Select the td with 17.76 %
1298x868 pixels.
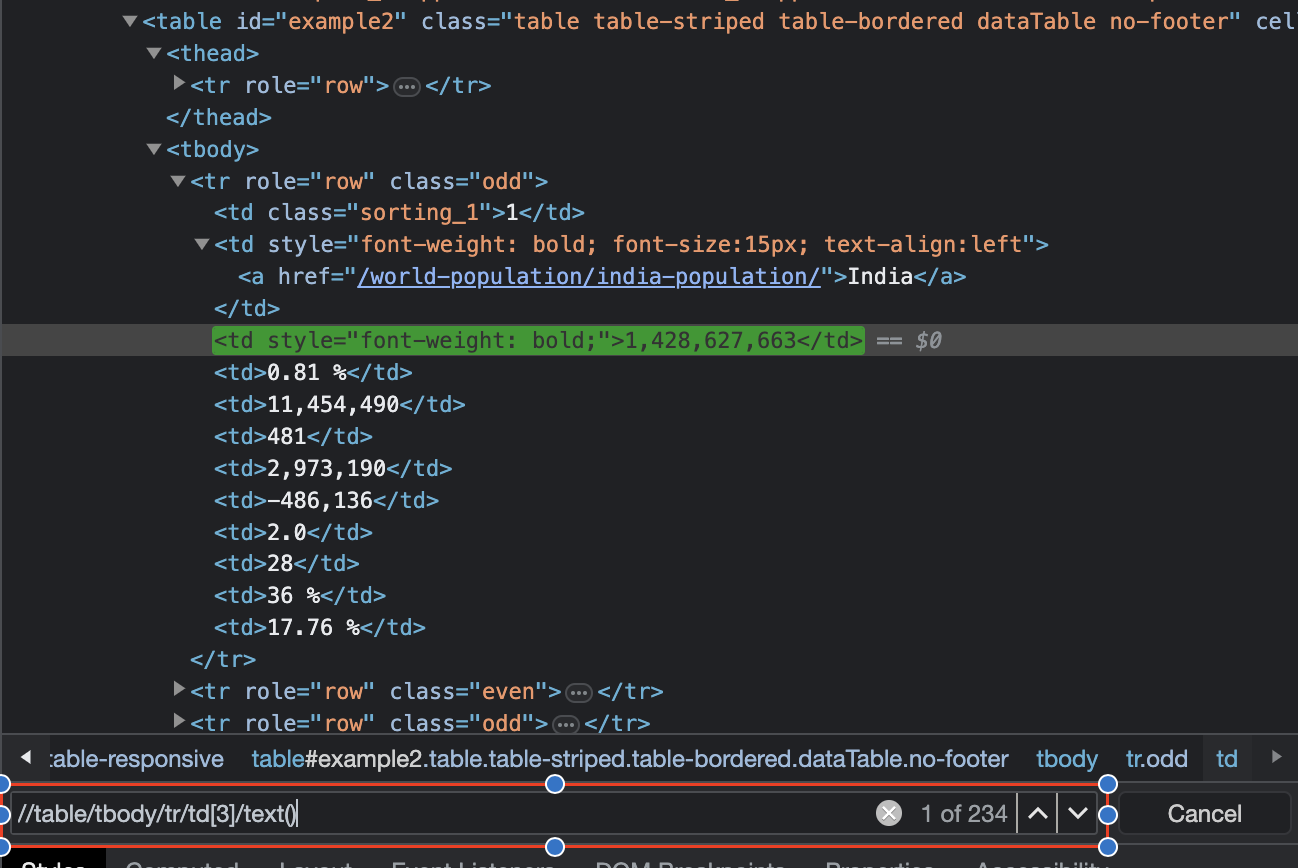[320, 629]
